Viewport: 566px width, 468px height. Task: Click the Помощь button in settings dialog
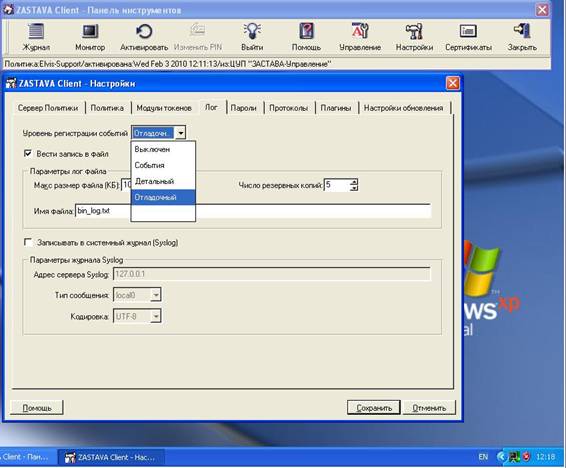[x=37, y=408]
